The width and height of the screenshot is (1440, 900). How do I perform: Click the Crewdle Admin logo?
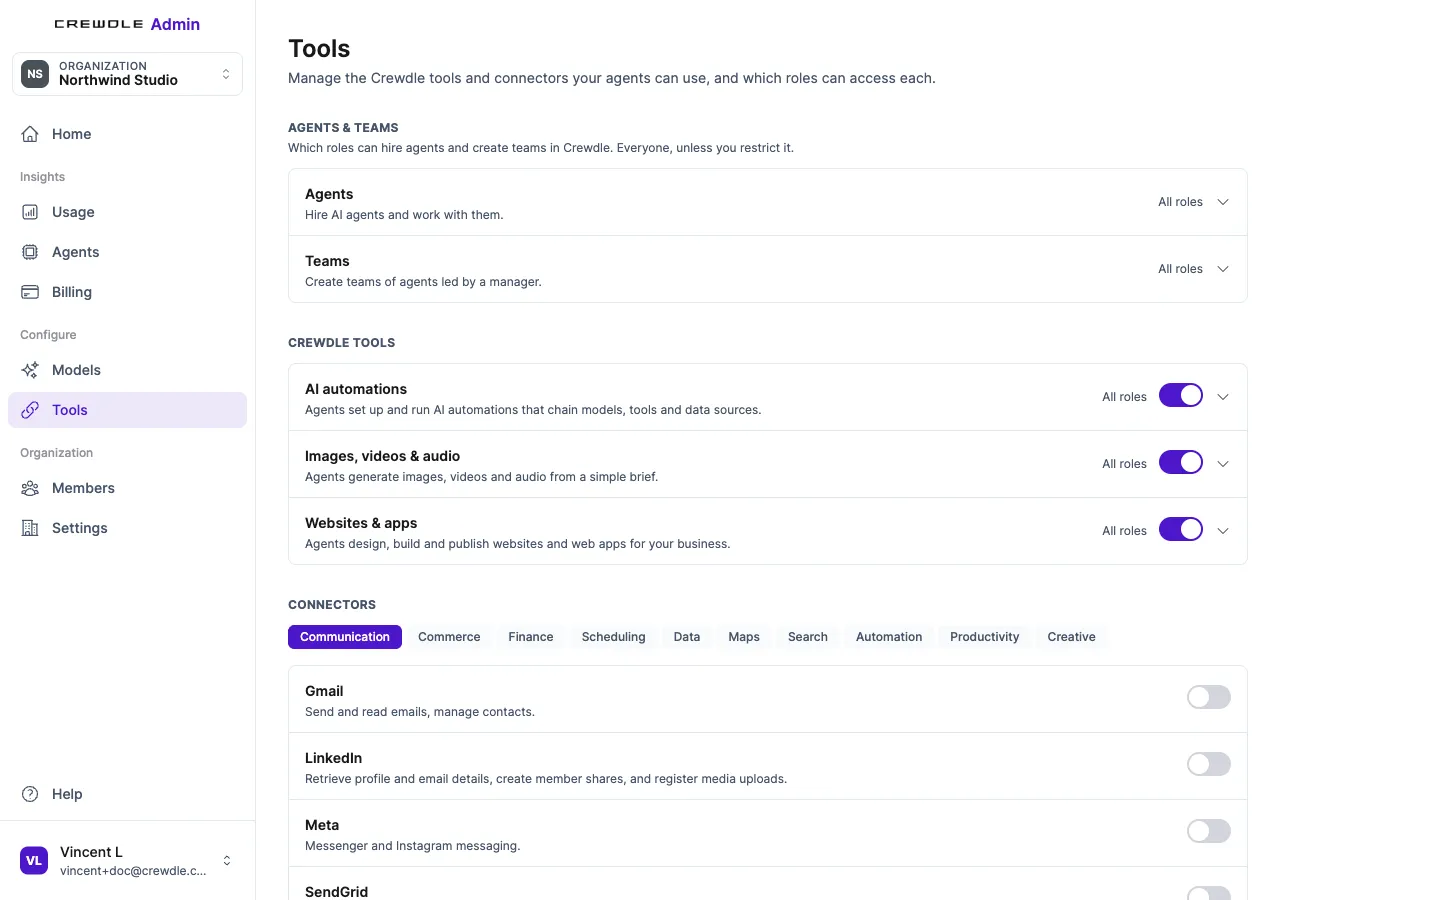pyautogui.click(x=127, y=24)
